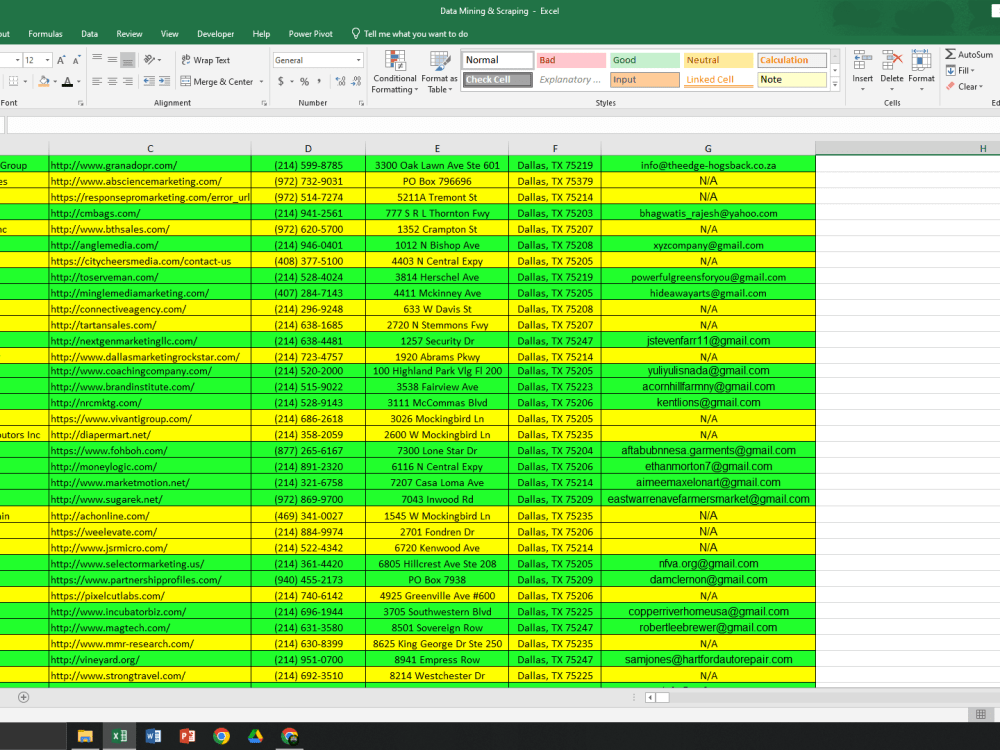The width and height of the screenshot is (1000, 750).
Task: Apply the Input cell style
Action: coord(645,80)
